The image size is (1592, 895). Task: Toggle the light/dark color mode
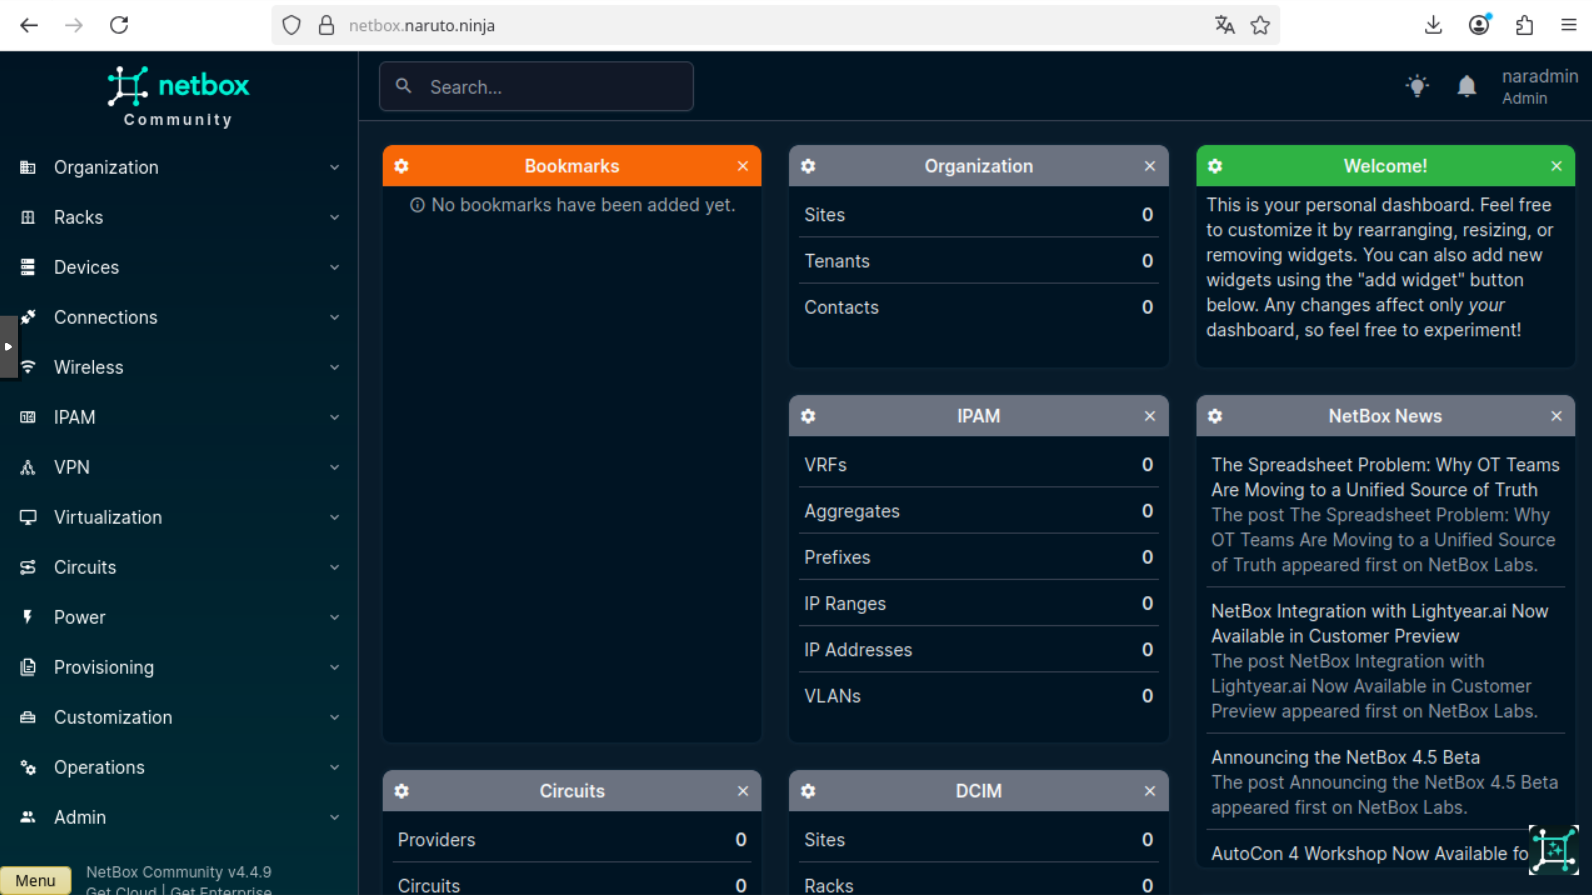(1416, 86)
